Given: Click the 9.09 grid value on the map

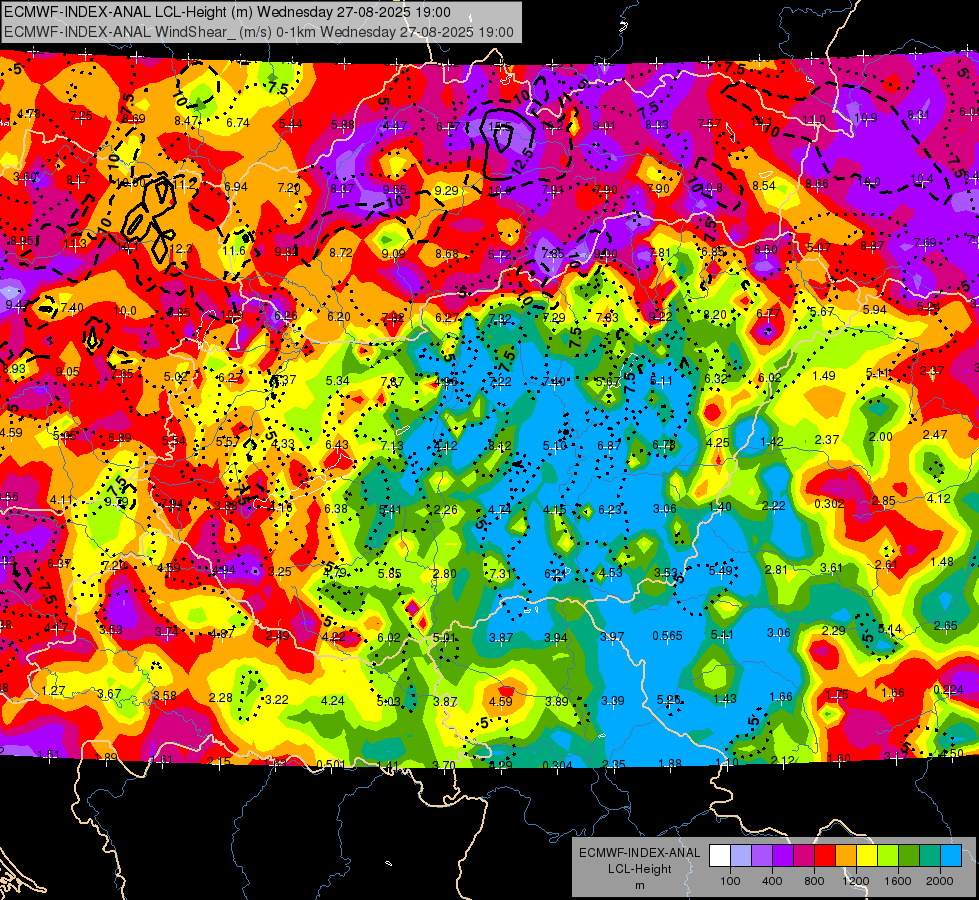Looking at the screenshot, I should coord(393,253).
